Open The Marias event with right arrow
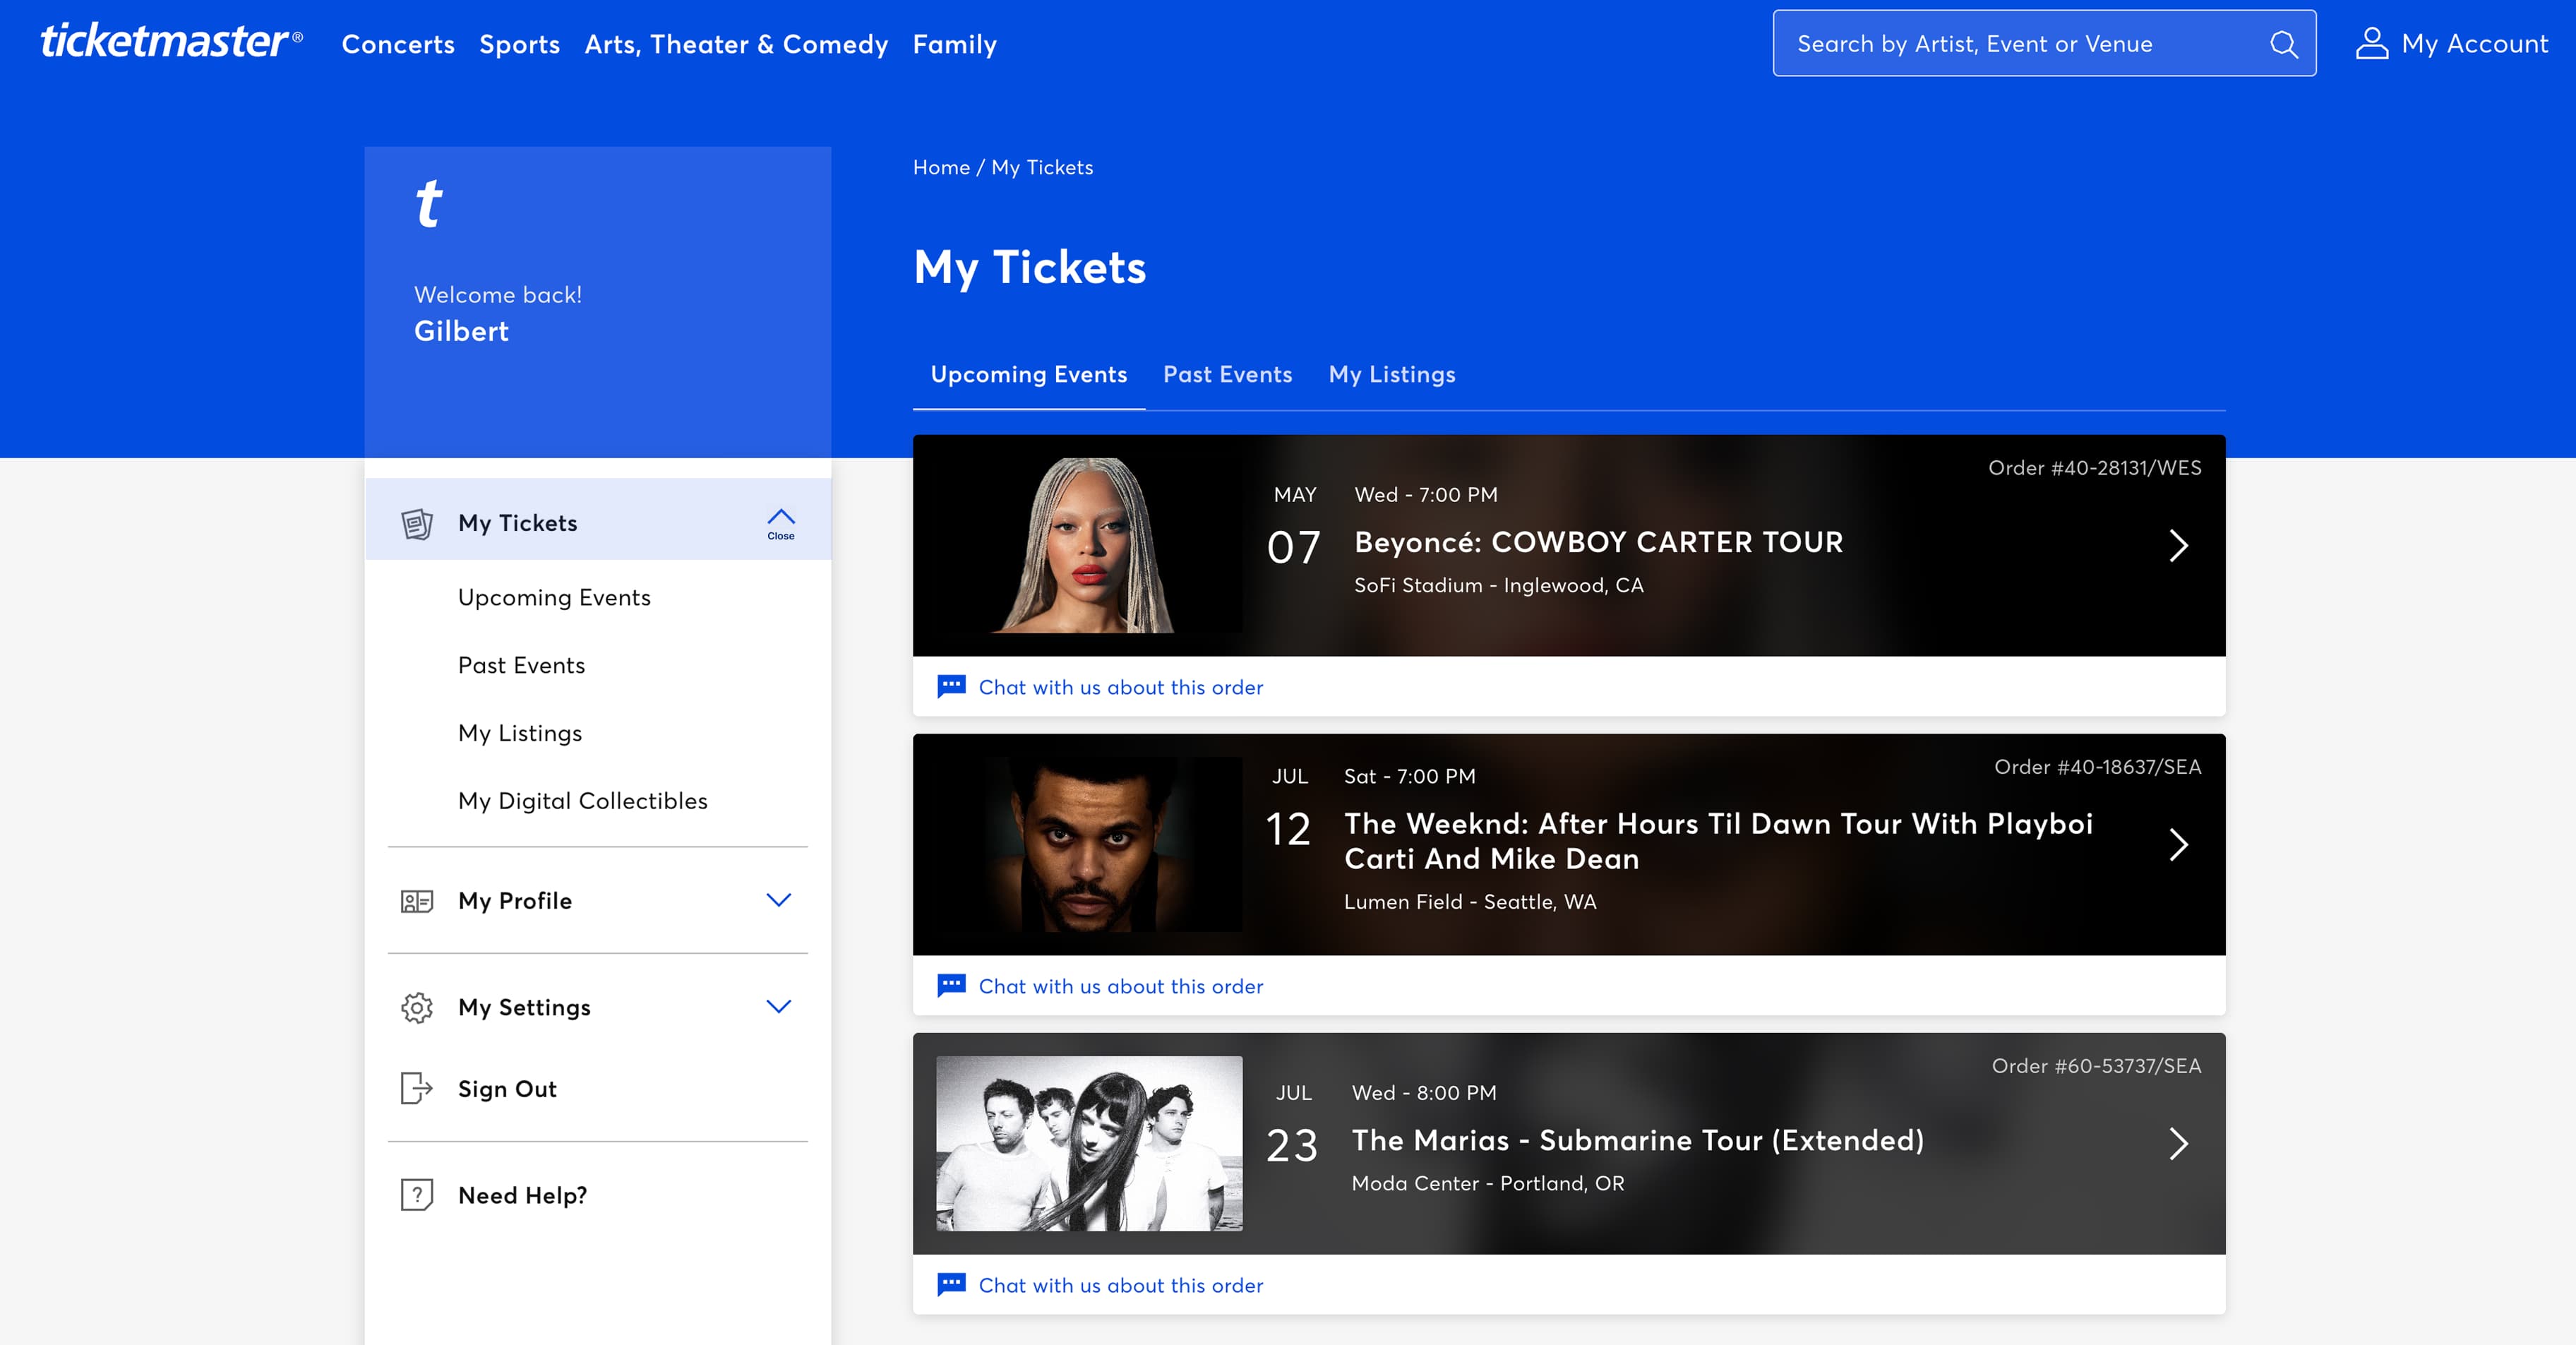Viewport: 2576px width, 1345px height. 2179,1144
